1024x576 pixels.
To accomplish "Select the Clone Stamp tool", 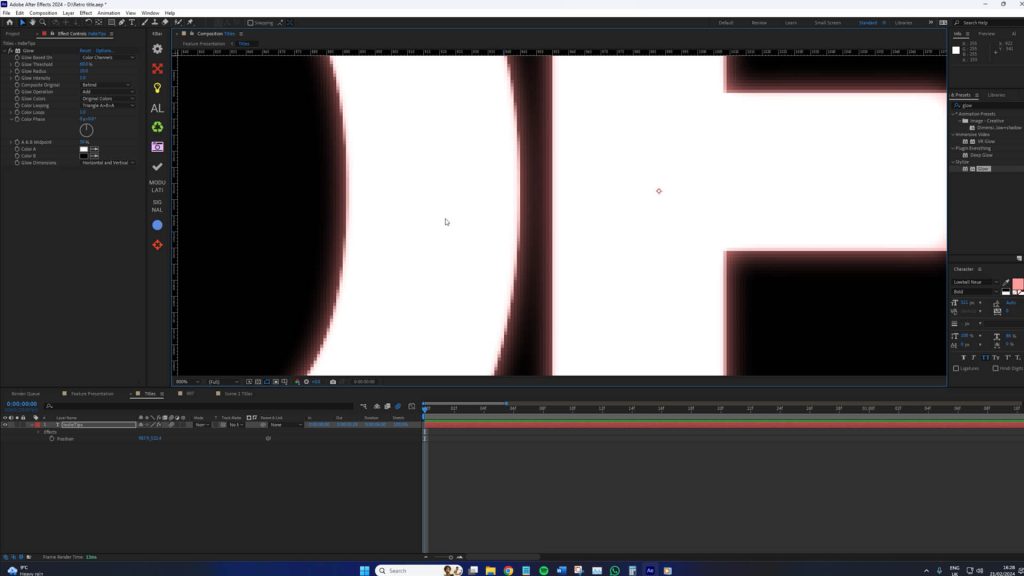I will (155, 22).
